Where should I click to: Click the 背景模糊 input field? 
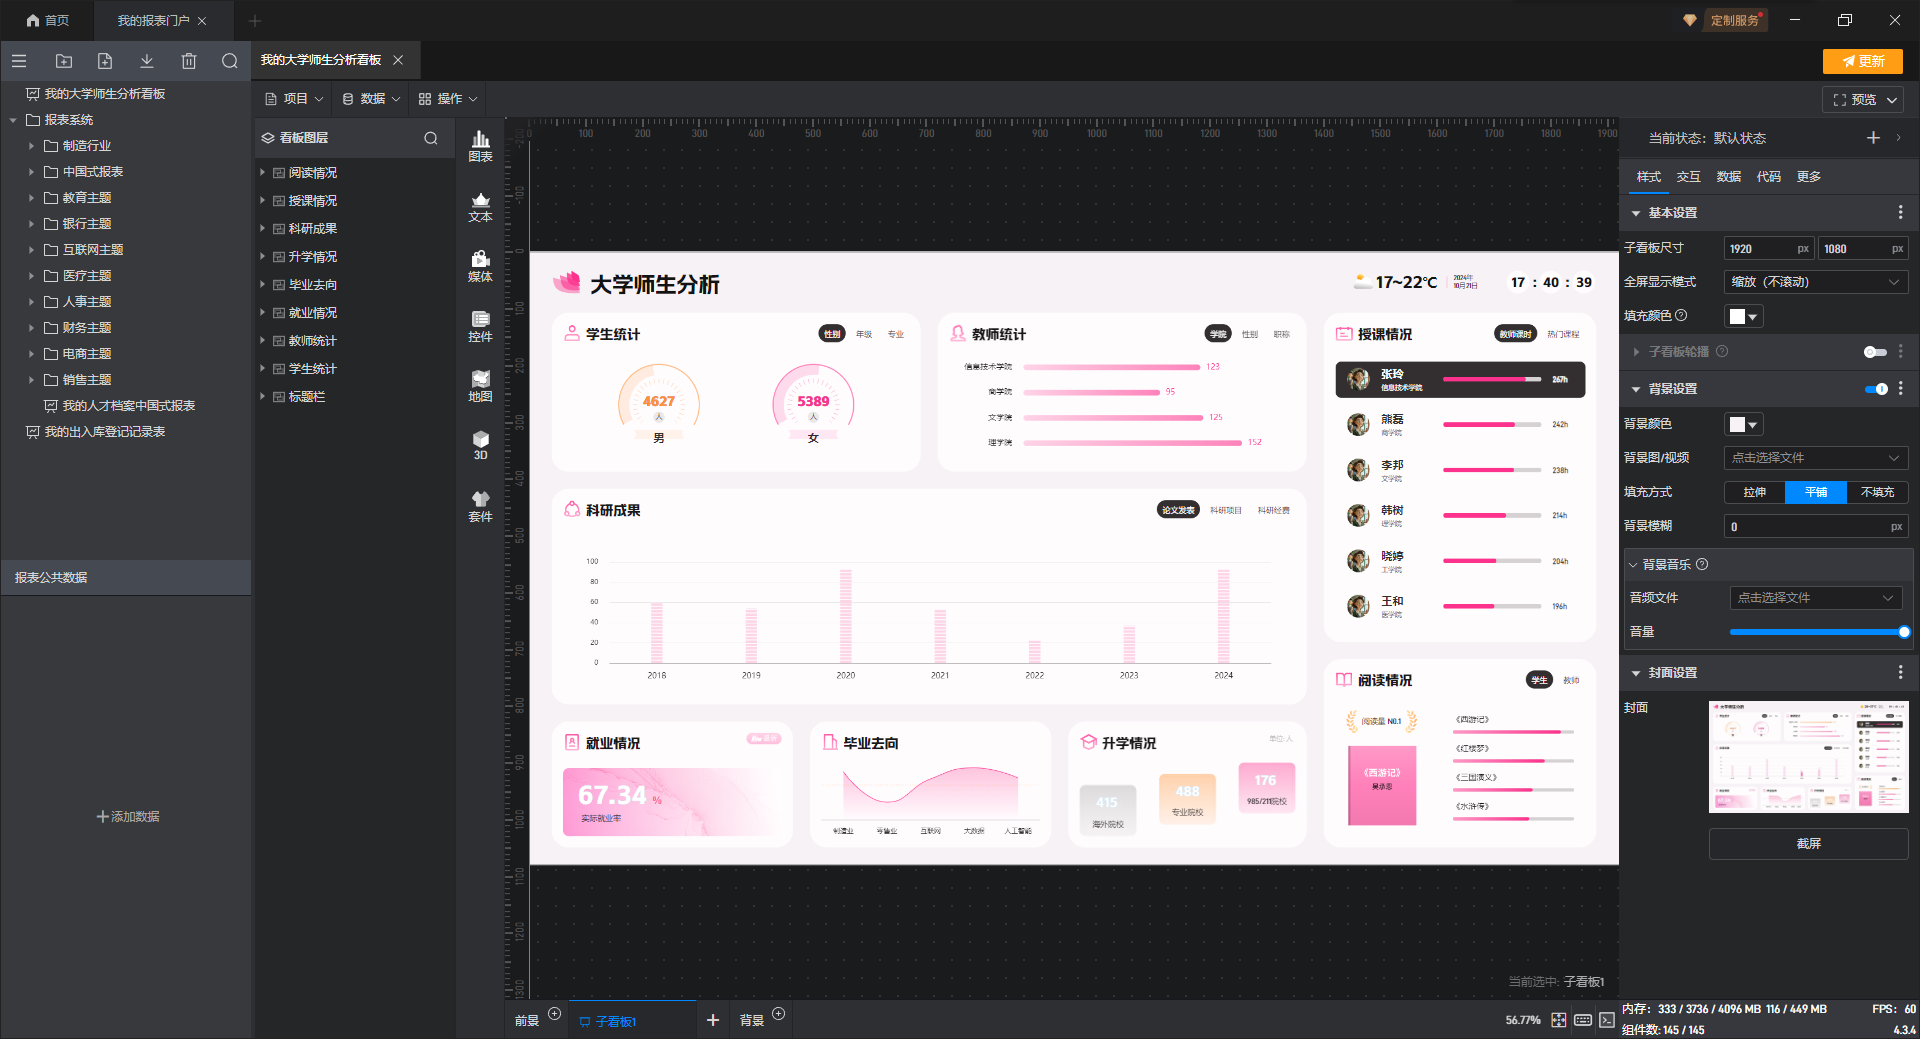(1816, 526)
